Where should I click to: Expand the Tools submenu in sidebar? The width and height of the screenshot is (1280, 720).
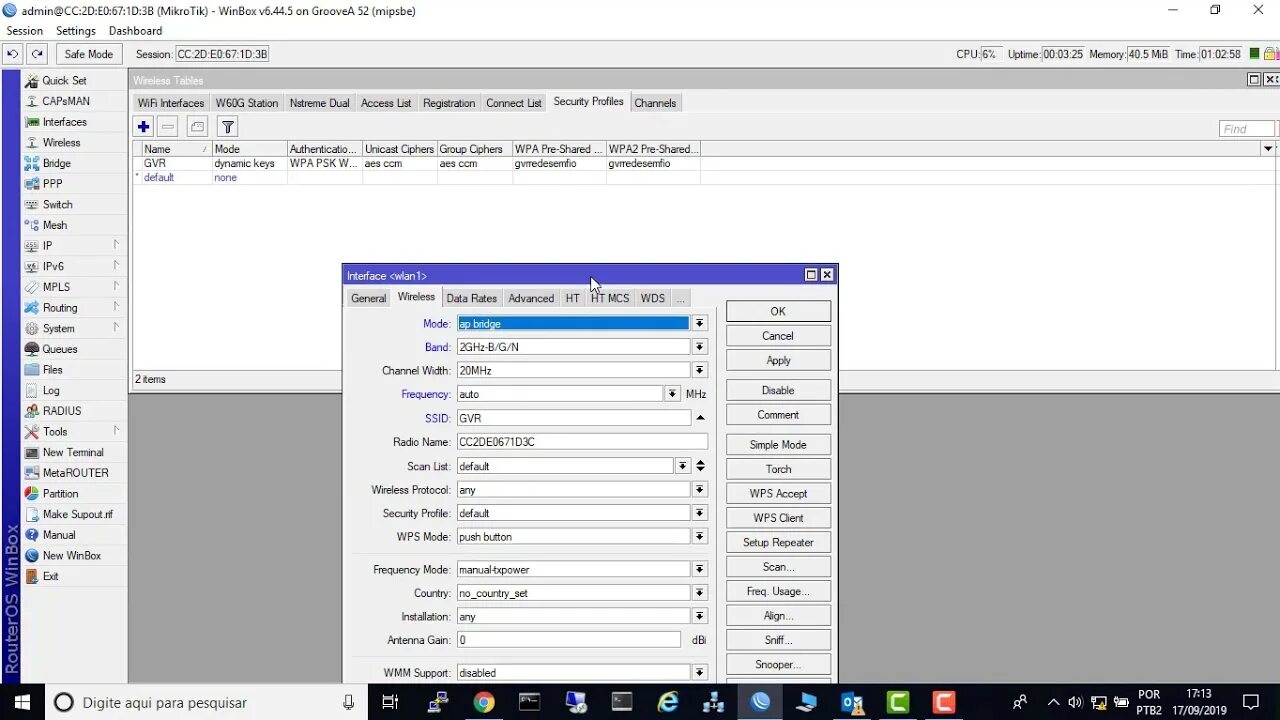coord(116,431)
